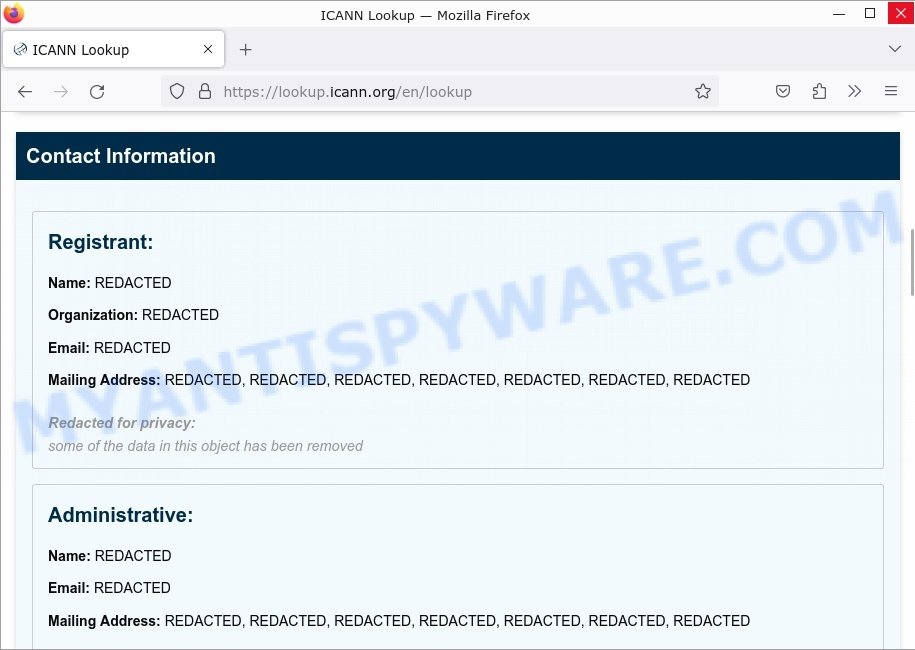The image size is (915, 650).
Task: View site security via padlock icon
Action: coord(205,91)
